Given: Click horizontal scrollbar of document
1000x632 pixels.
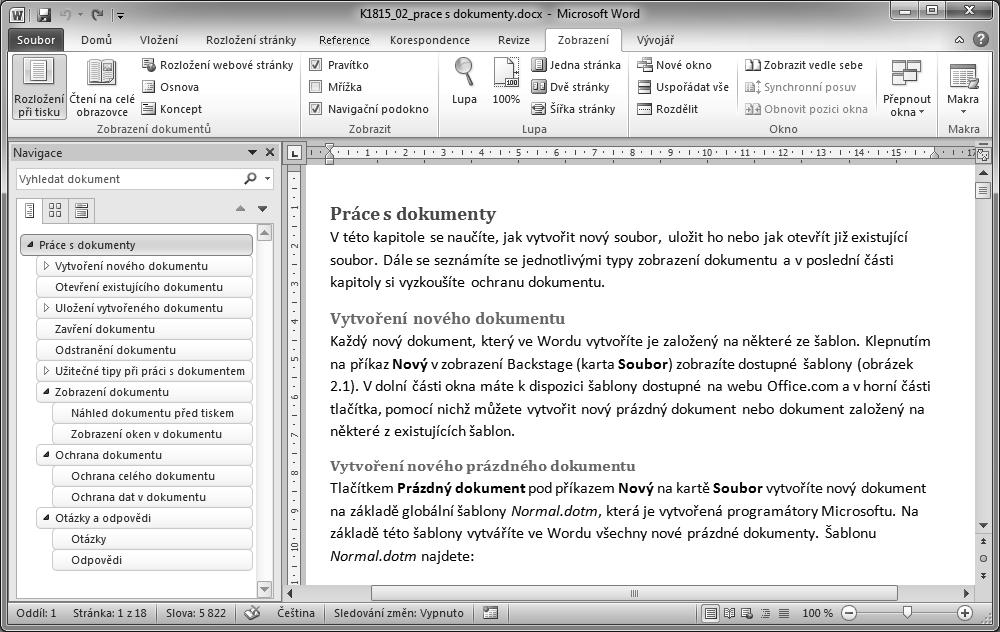Looking at the screenshot, I should [x=634, y=593].
